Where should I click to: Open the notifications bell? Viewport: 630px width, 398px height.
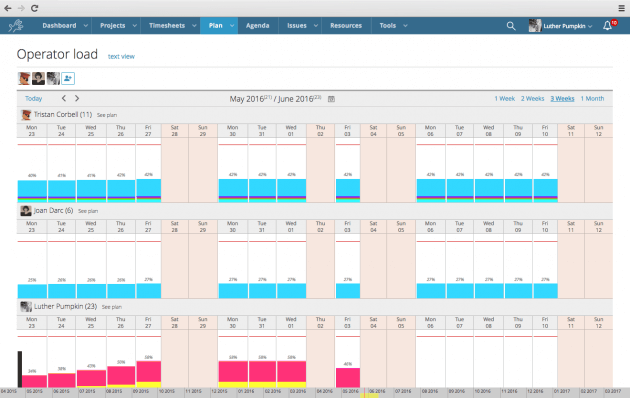(x=608, y=26)
